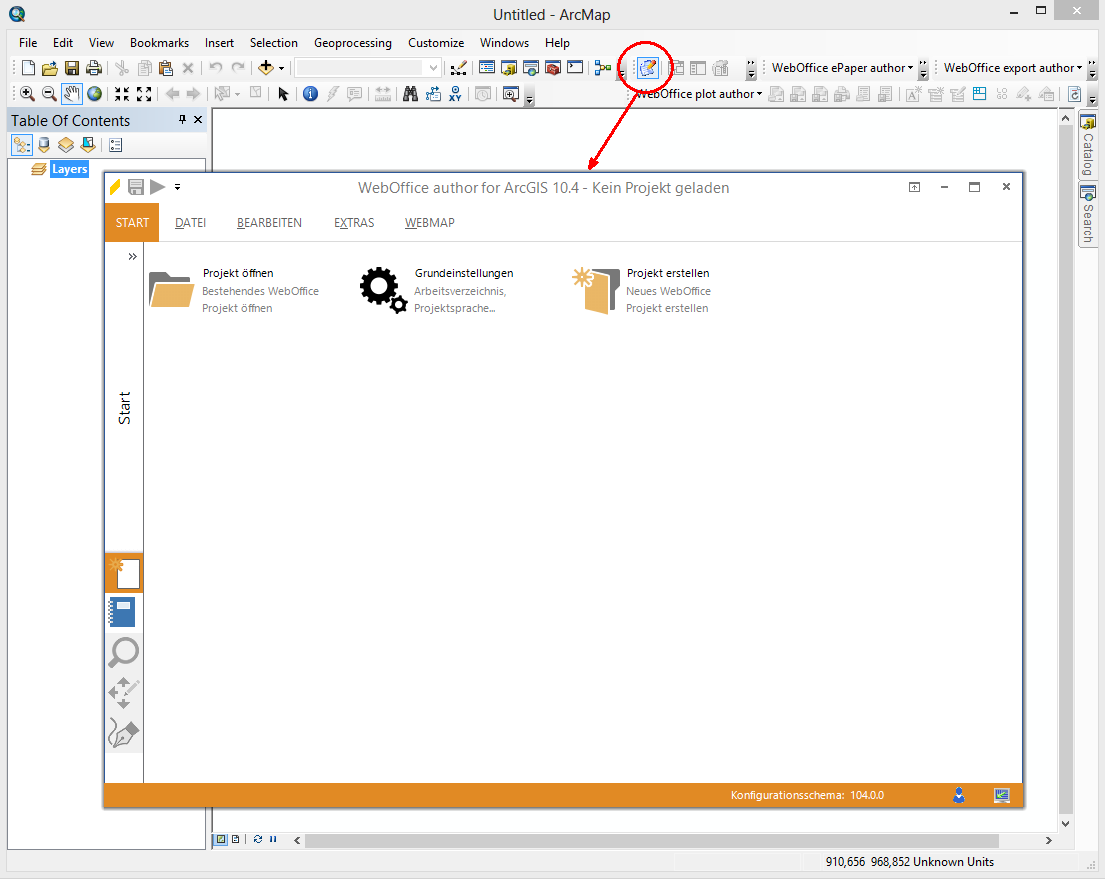Image resolution: width=1105 pixels, height=879 pixels.
Task: Switch to the DATEI tab in WebOffice author
Action: [x=190, y=222]
